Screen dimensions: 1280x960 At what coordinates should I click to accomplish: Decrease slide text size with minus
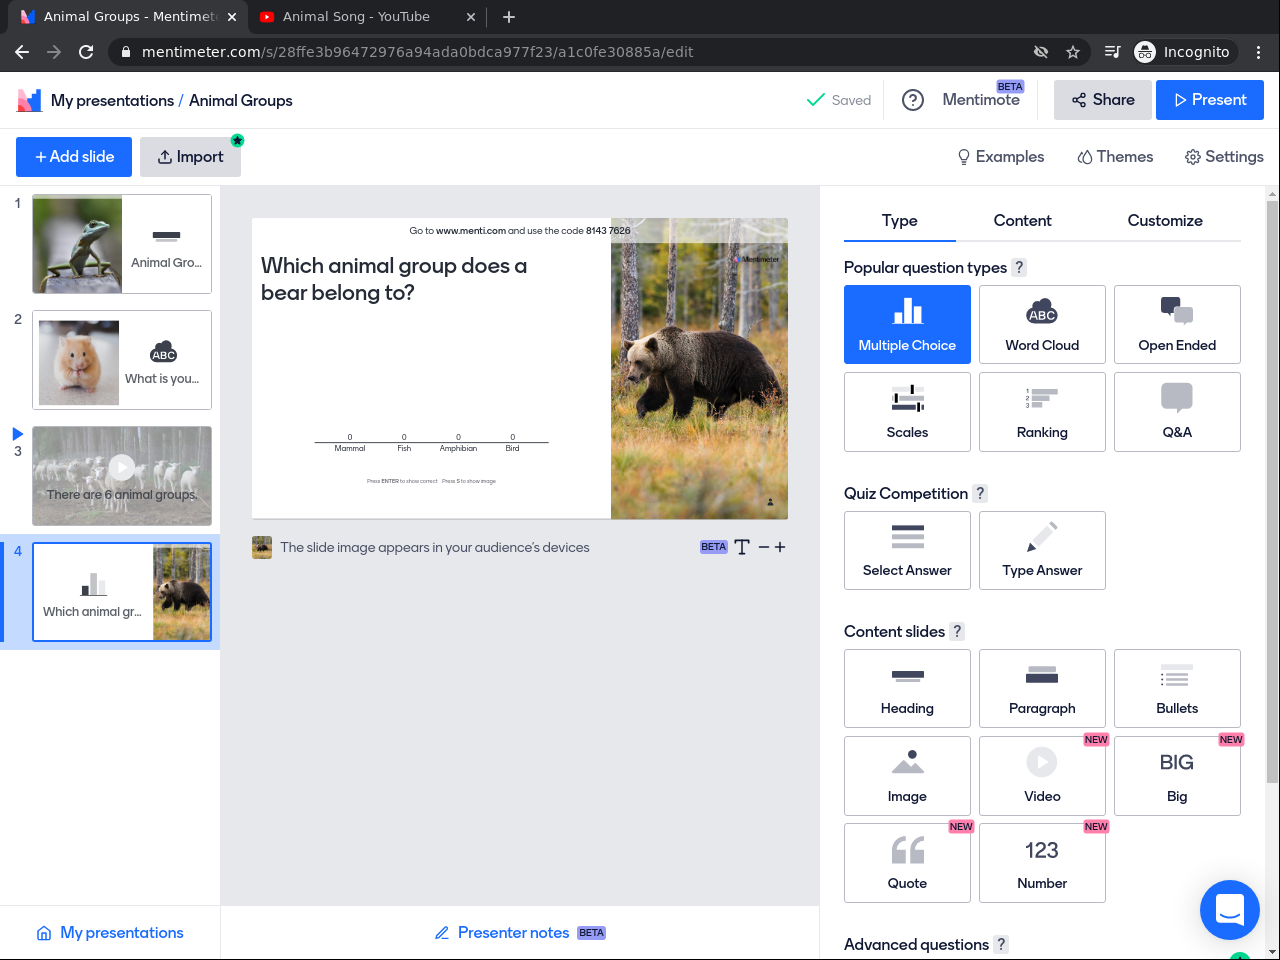(x=764, y=547)
